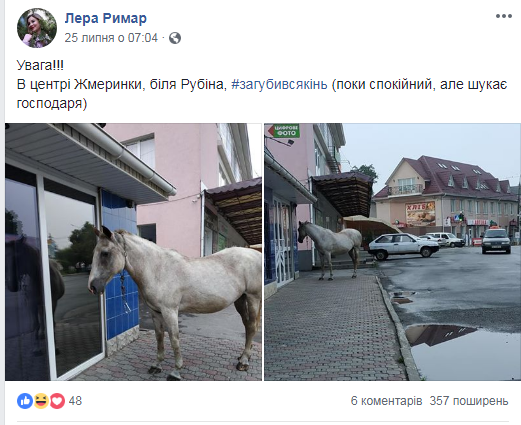View the 357 поширень shares list
The width and height of the screenshot is (521, 425).
point(469,401)
